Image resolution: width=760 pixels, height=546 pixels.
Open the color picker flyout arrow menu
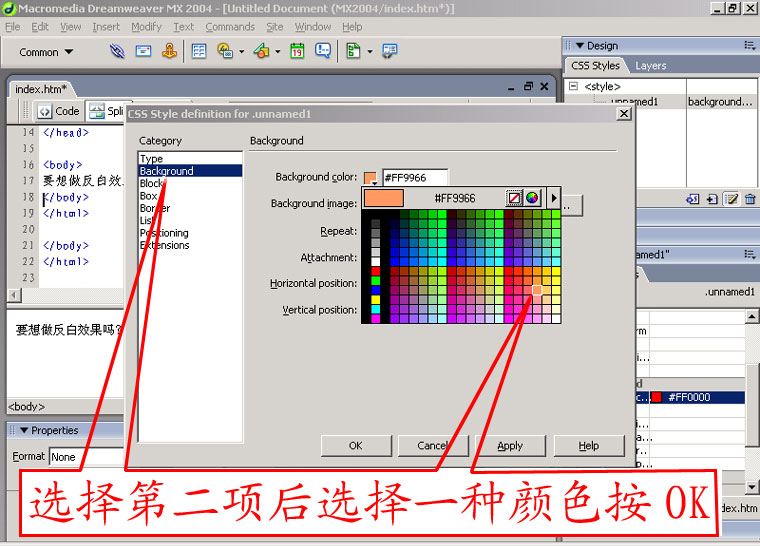tap(554, 198)
